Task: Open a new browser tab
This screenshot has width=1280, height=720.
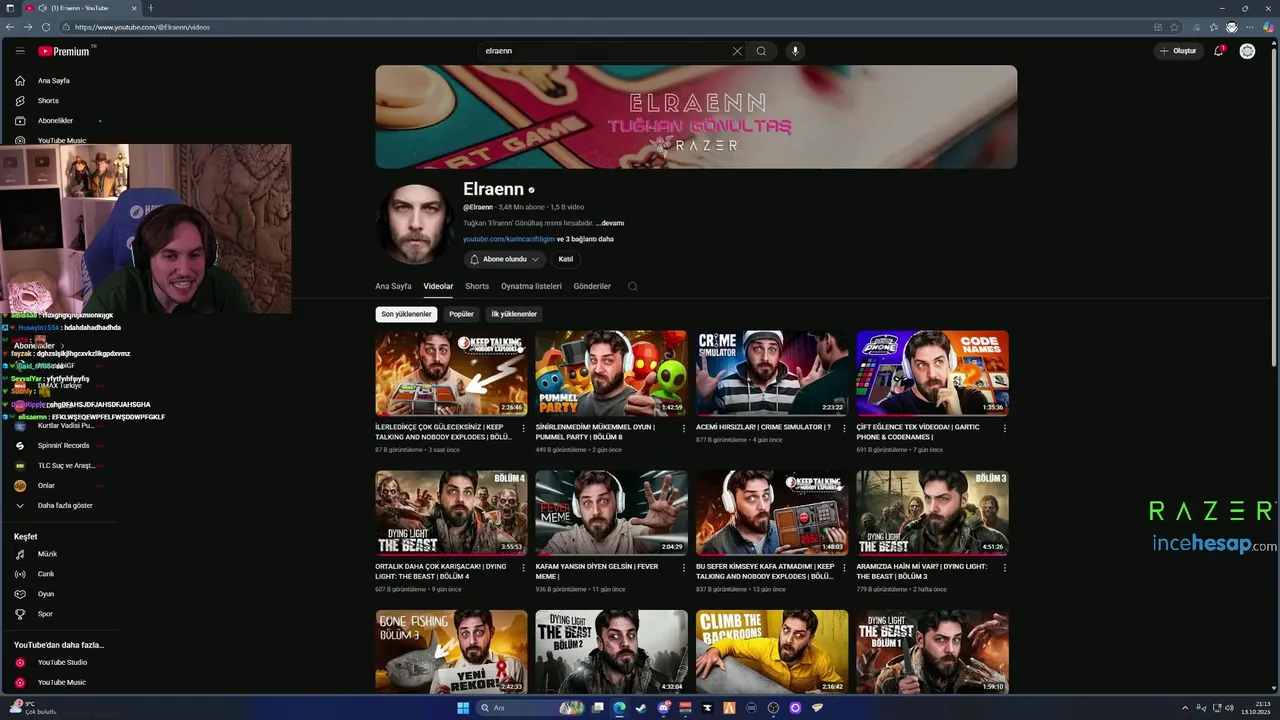Action: point(151,8)
